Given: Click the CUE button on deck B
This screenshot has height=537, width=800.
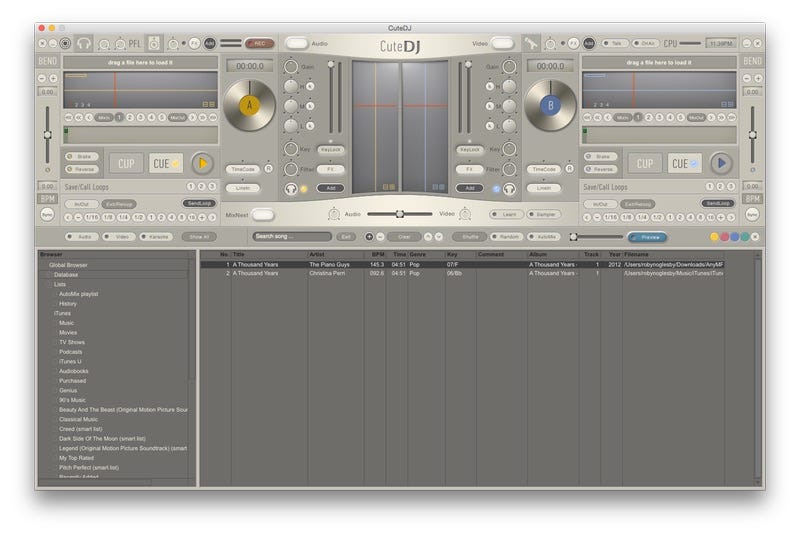Looking at the screenshot, I should pyautogui.click(x=686, y=164).
